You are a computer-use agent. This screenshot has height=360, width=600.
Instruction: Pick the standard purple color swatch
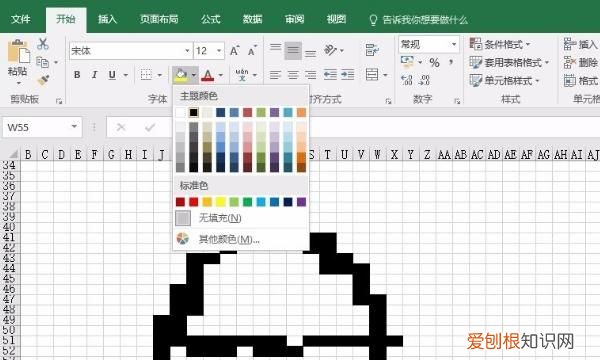coord(302,202)
